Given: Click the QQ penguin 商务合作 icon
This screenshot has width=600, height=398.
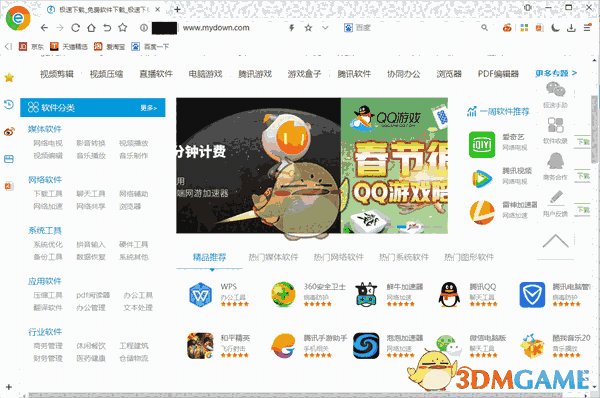Looking at the screenshot, I should 556,161.
